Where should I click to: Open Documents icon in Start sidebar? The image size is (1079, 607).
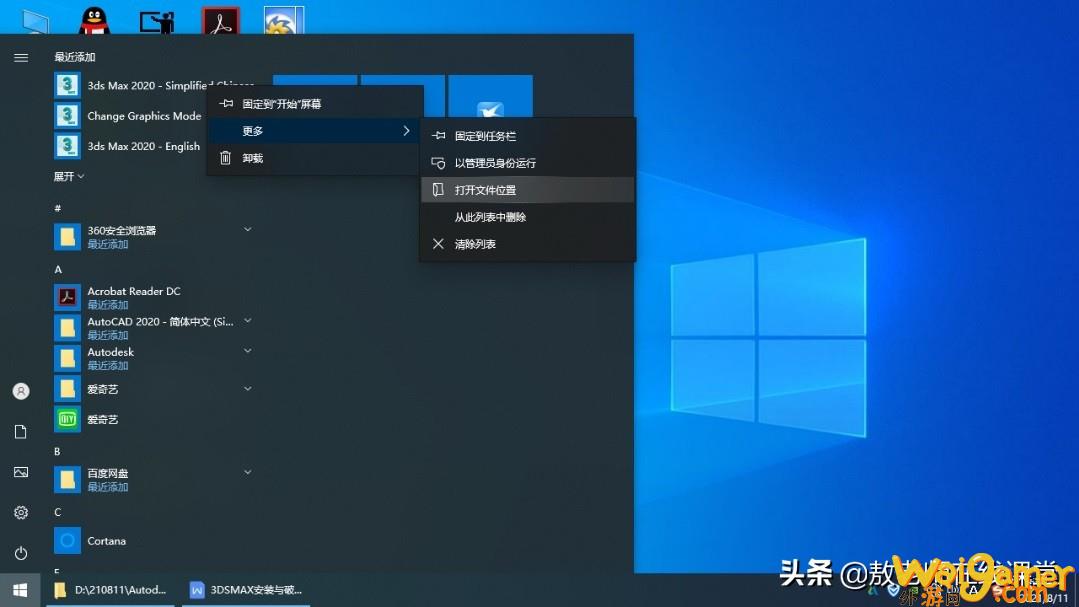point(21,432)
